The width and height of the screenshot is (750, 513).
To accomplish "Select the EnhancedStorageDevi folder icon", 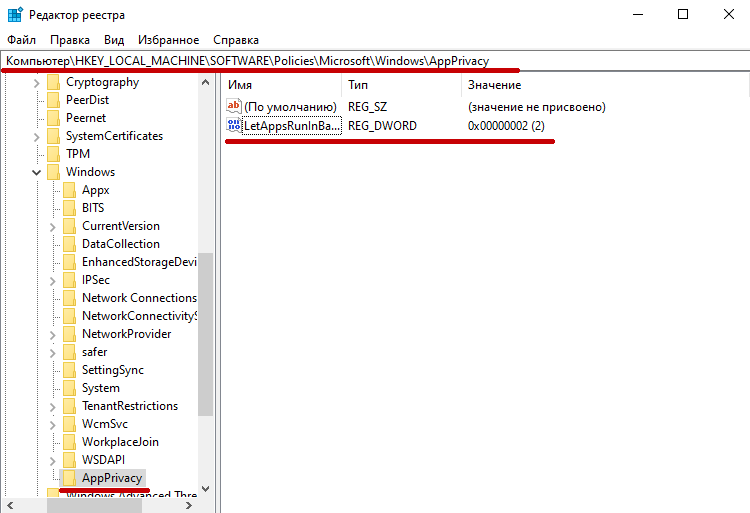I will [x=69, y=262].
